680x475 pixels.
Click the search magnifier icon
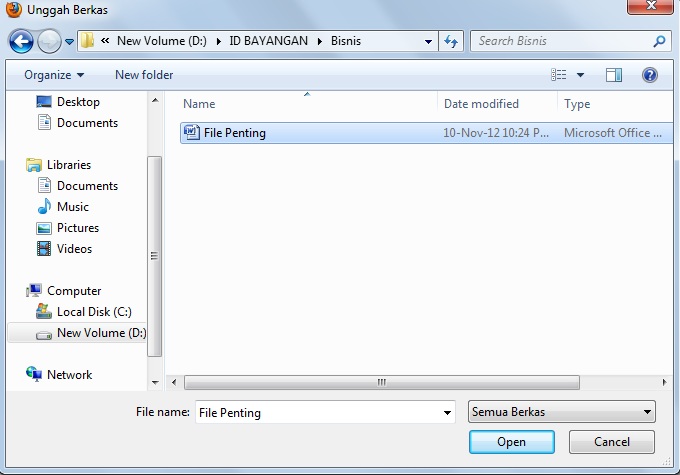tap(659, 41)
